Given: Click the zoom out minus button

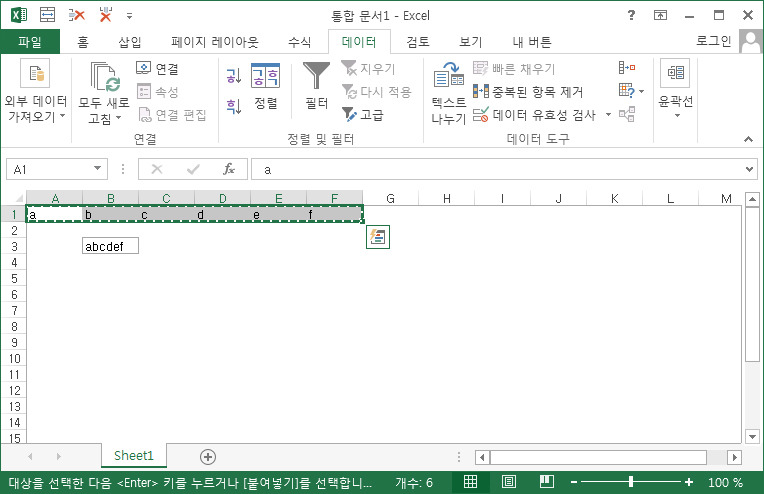Looking at the screenshot, I should 574,482.
